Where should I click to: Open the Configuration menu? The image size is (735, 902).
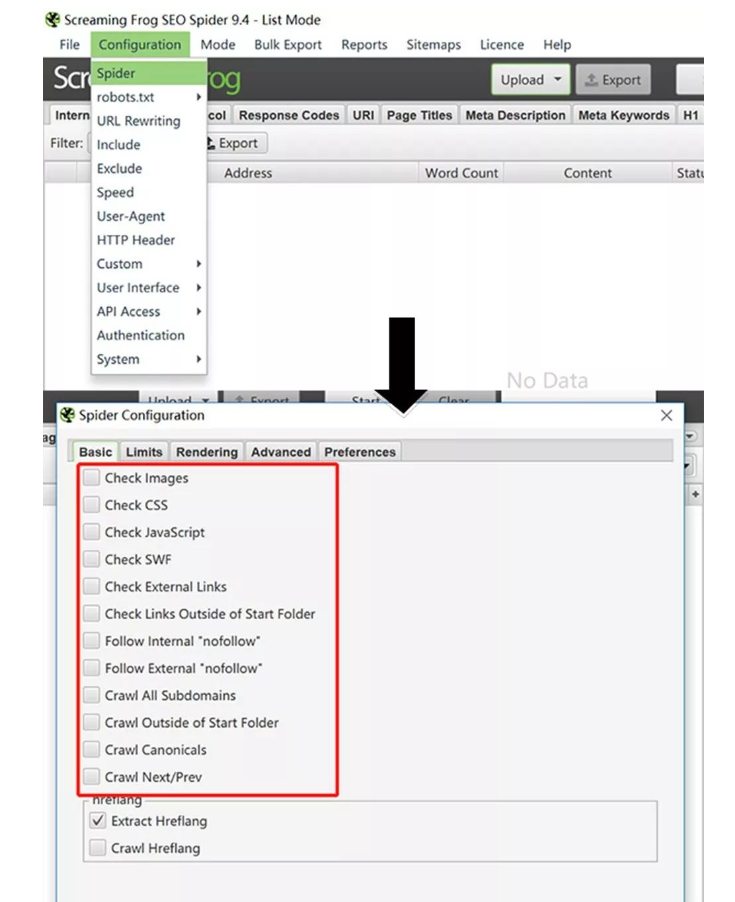[140, 45]
